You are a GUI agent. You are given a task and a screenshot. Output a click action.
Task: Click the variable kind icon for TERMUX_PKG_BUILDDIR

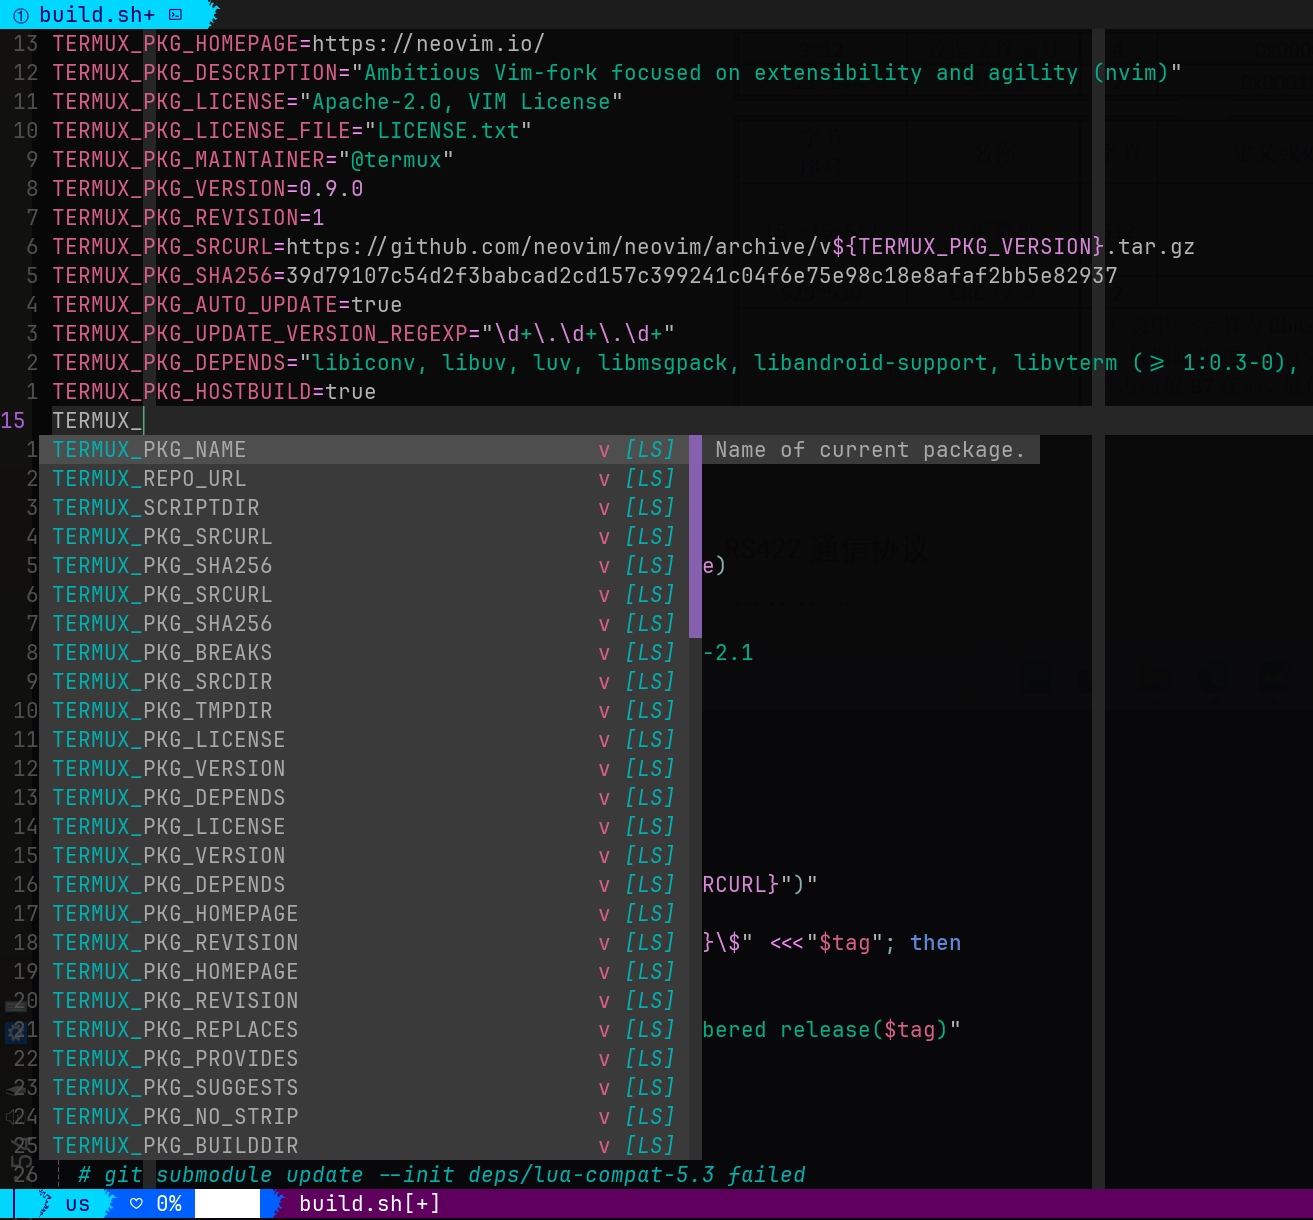pos(604,1146)
